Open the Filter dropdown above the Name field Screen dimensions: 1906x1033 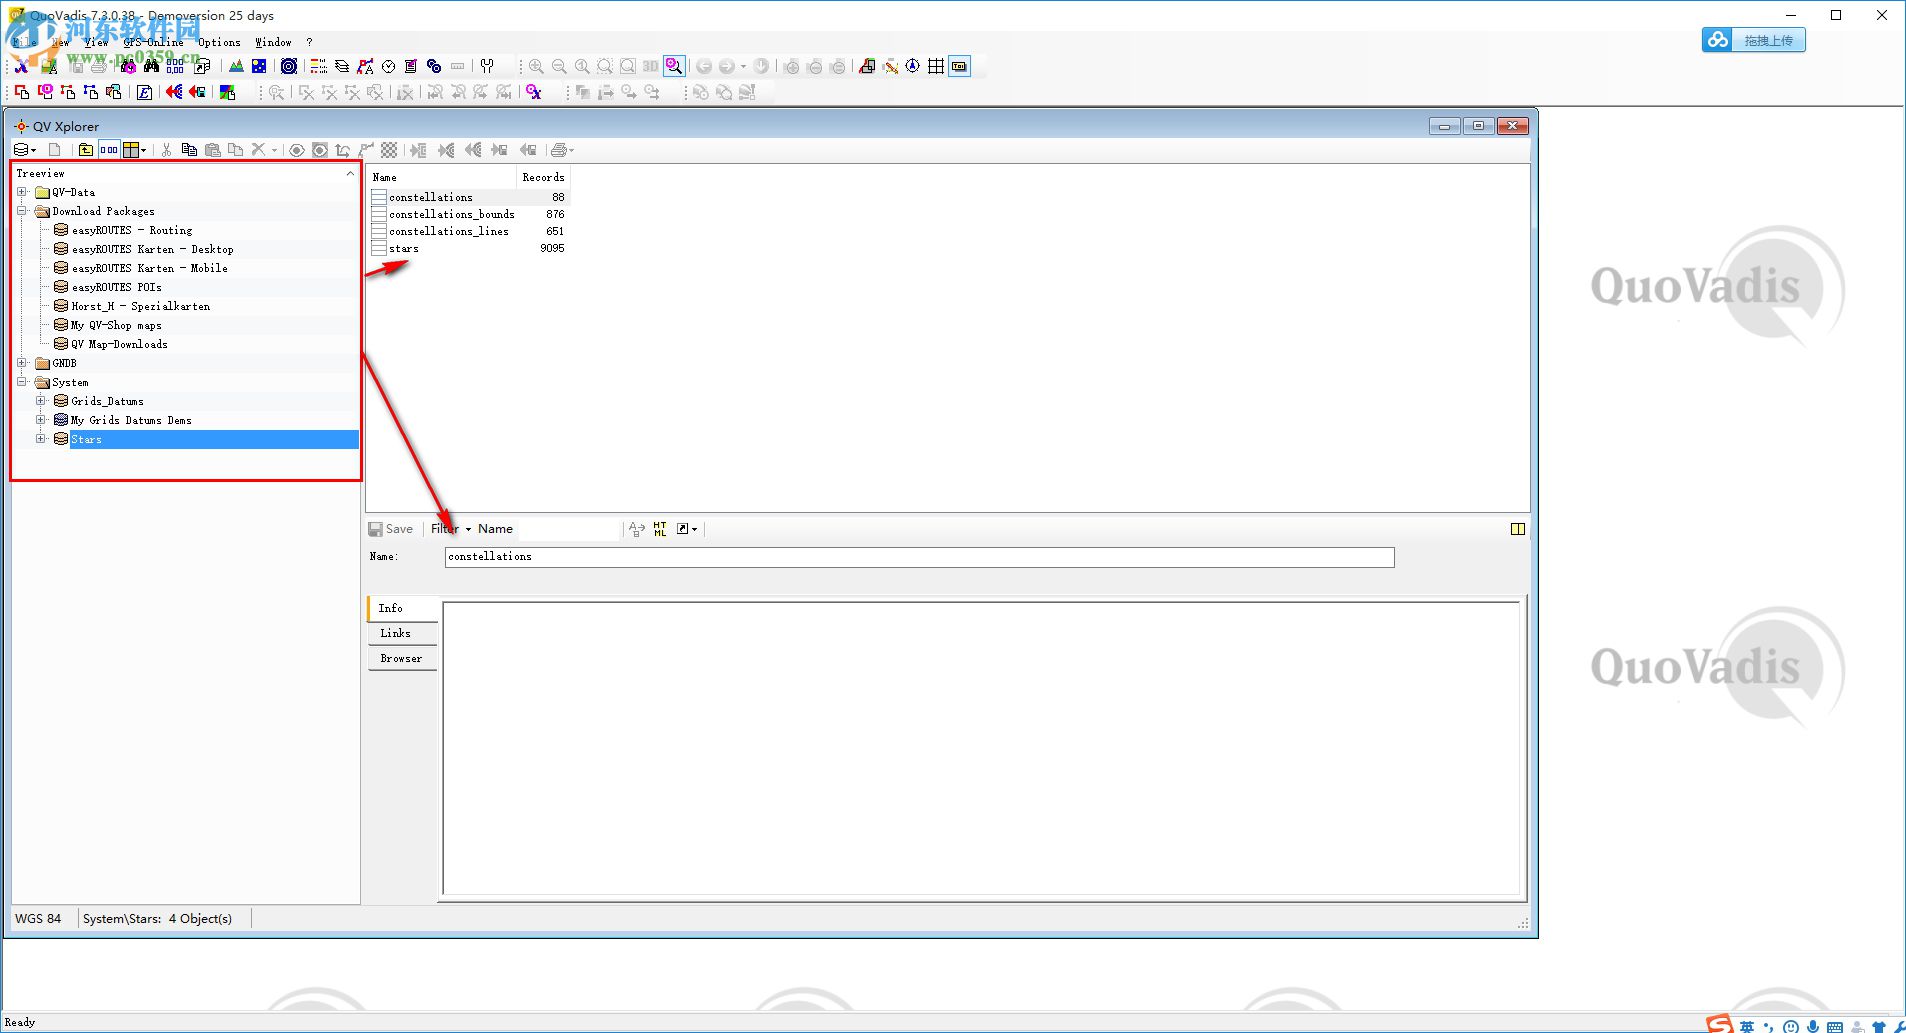[x=448, y=528]
